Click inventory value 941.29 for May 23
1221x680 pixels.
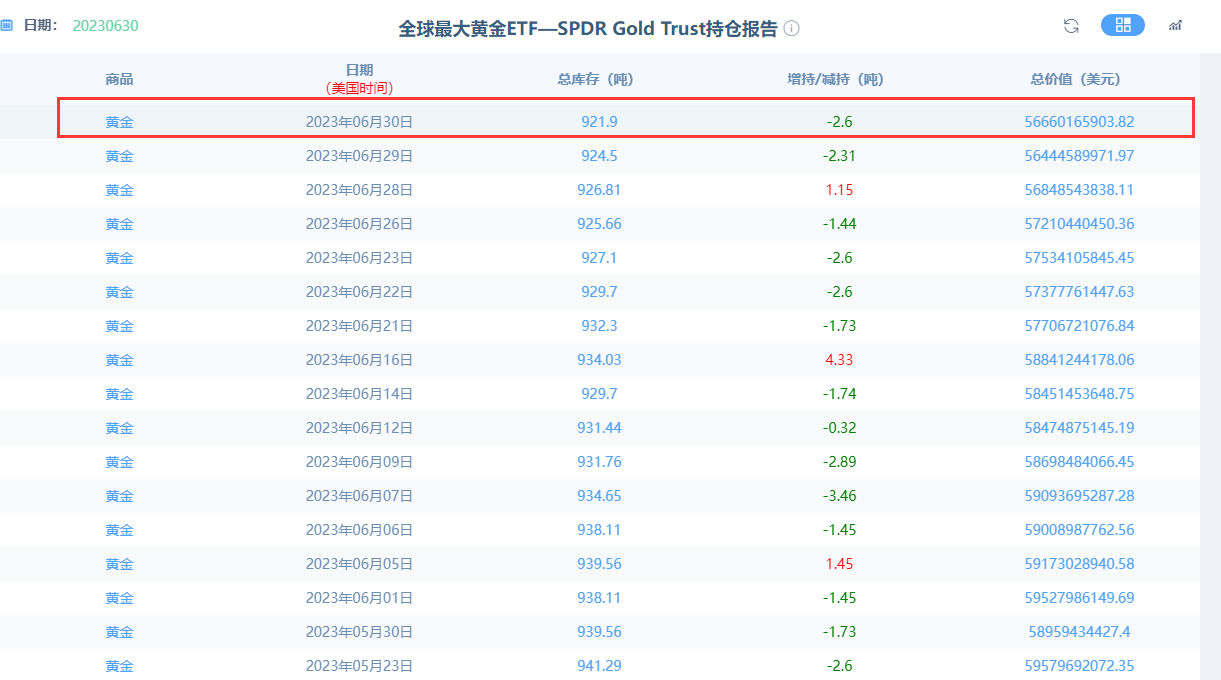(x=599, y=665)
